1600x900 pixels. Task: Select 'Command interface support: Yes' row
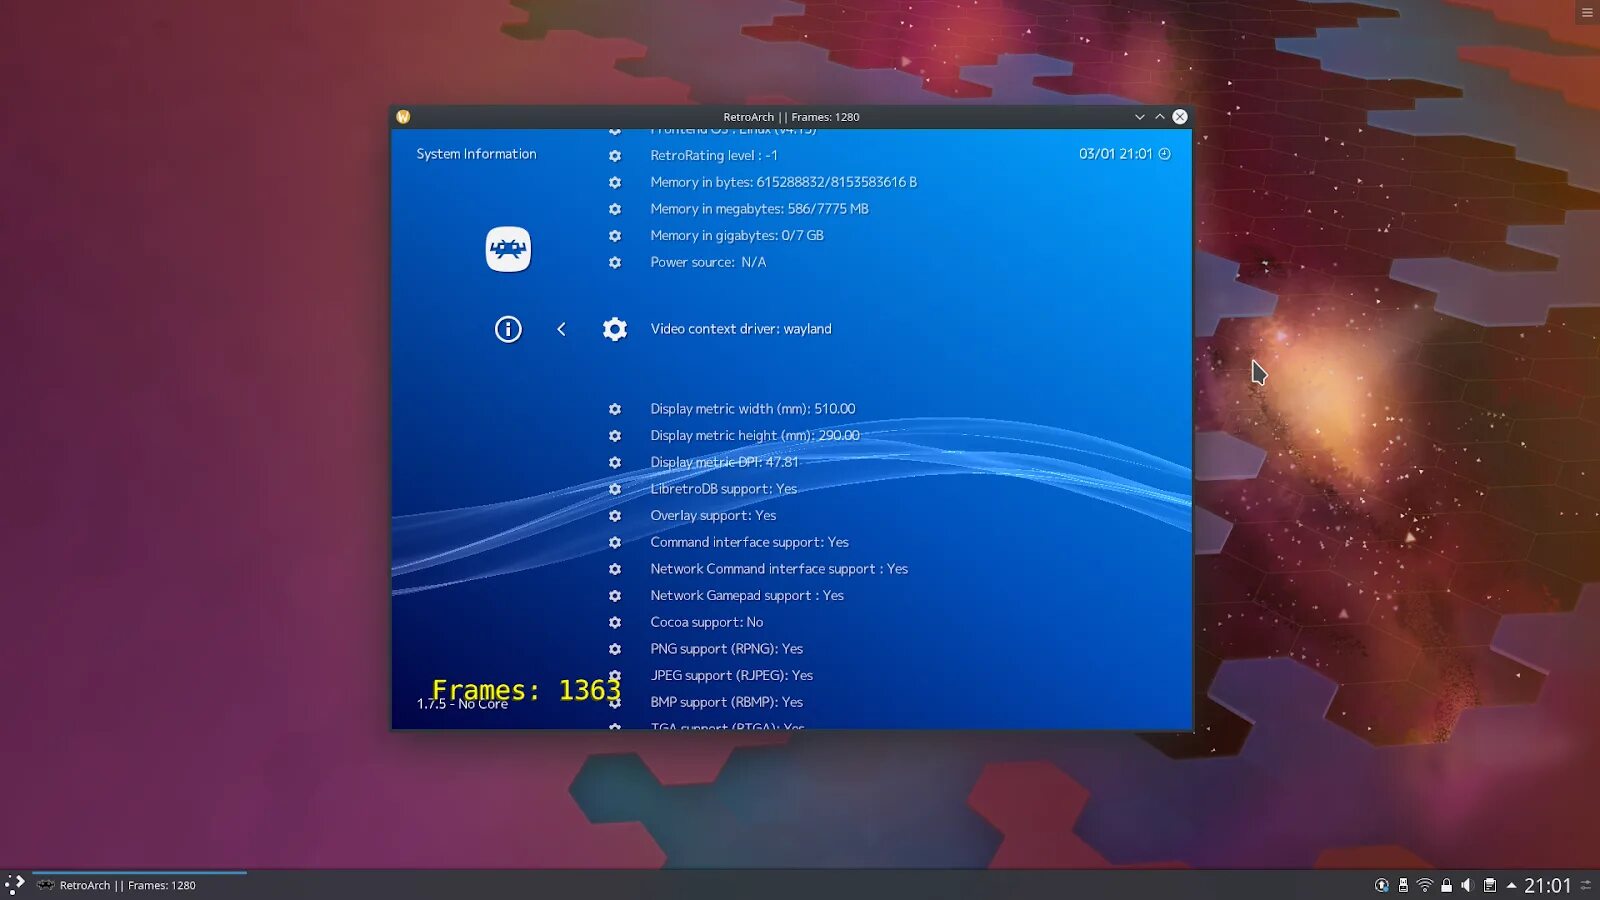[750, 542]
